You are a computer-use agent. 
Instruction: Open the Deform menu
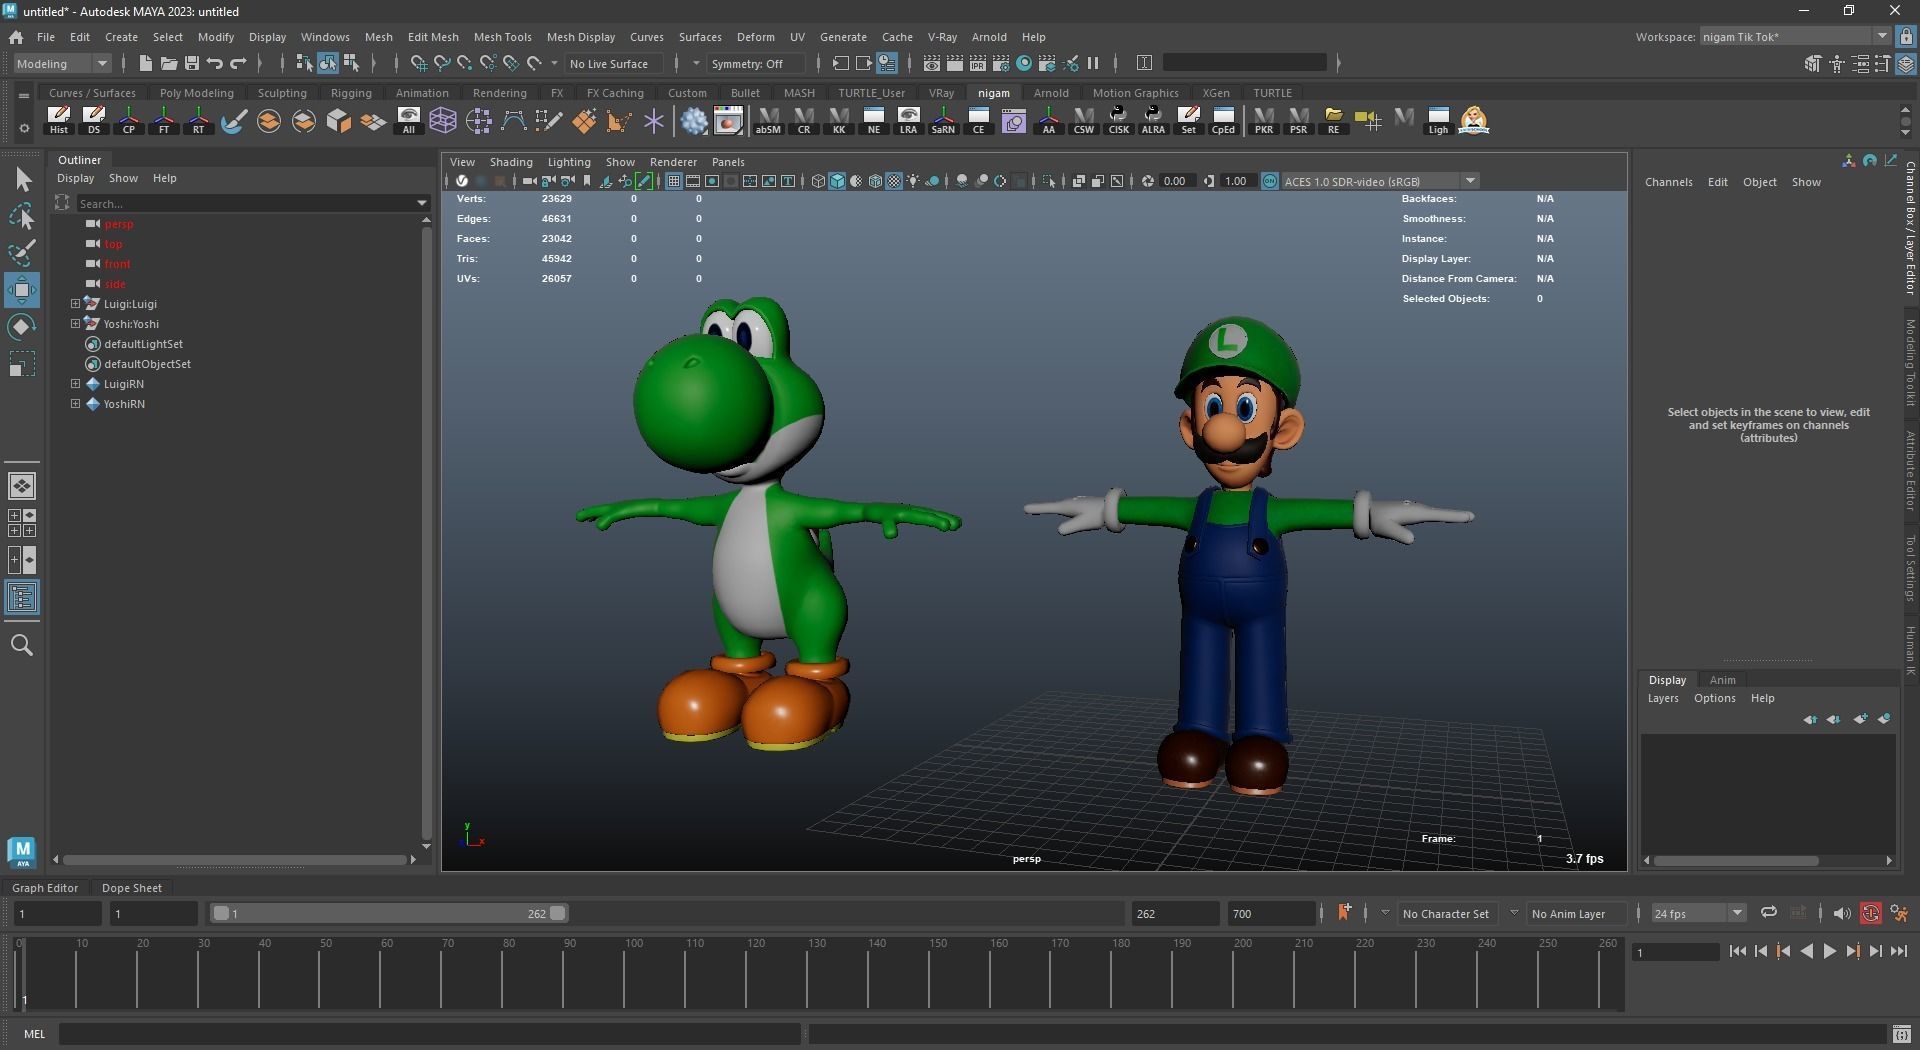755,37
